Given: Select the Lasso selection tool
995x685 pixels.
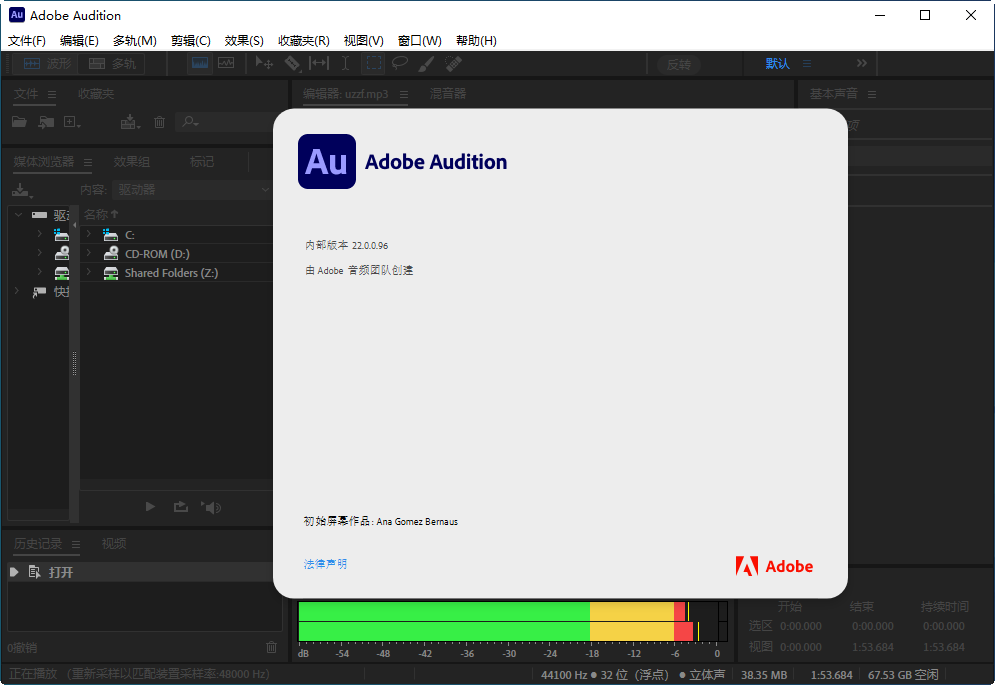Looking at the screenshot, I should coord(400,62).
